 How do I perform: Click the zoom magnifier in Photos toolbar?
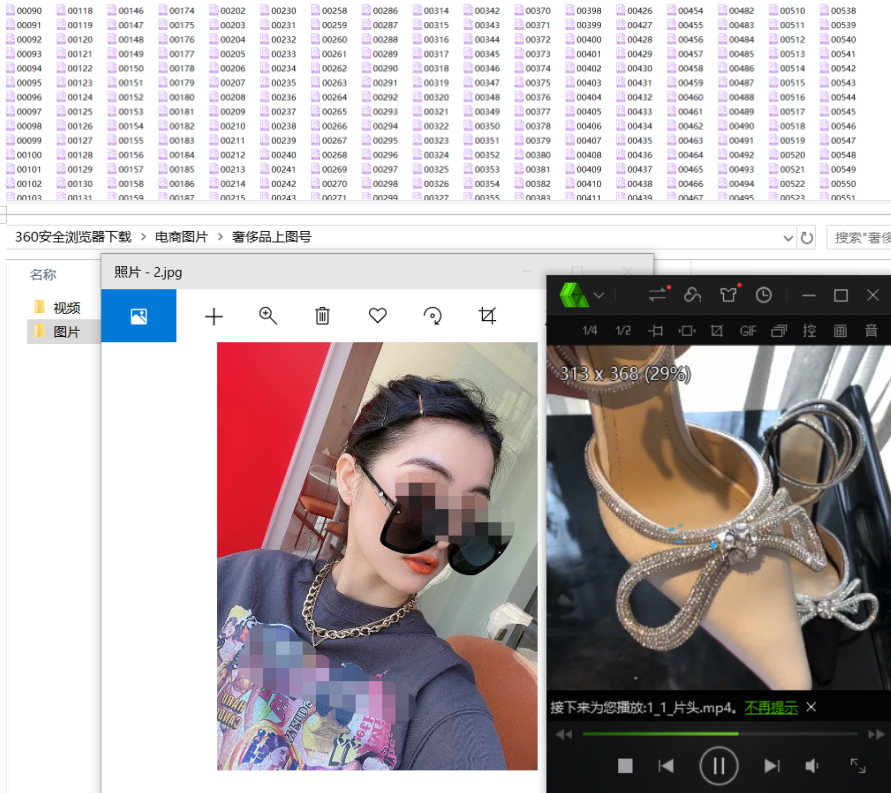268,315
